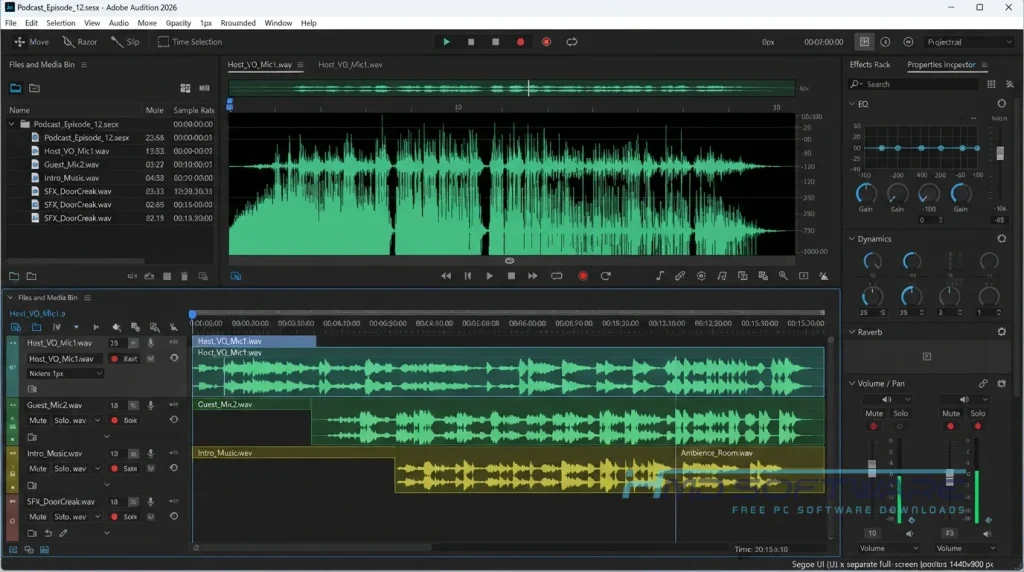
Task: Open the Audio menu
Action: 118,23
